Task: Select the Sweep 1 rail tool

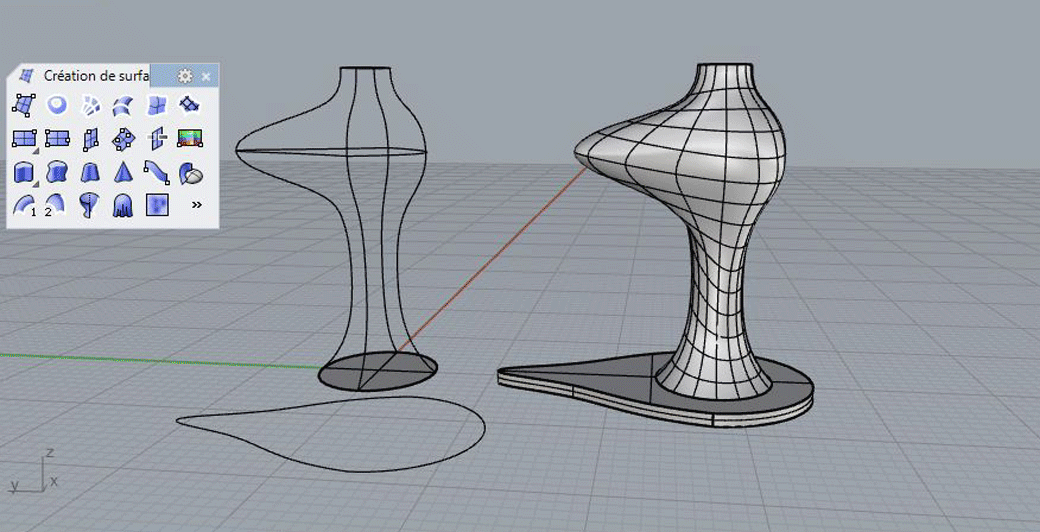Action: click(x=24, y=204)
